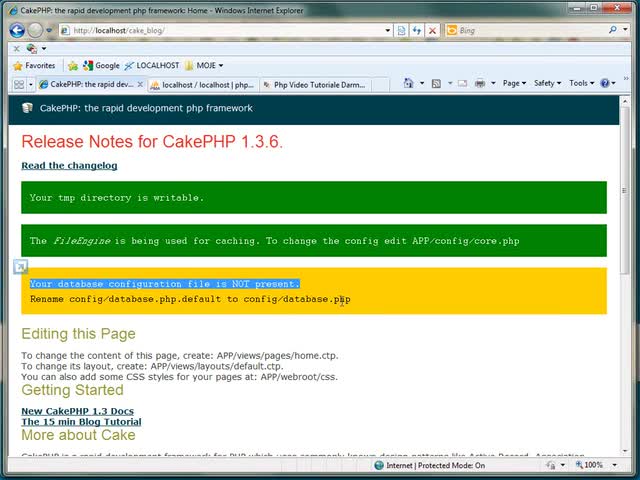This screenshot has height=480, width=640.
Task: Click 'Your tmp directory is writable.' message
Action: [x=117, y=198]
